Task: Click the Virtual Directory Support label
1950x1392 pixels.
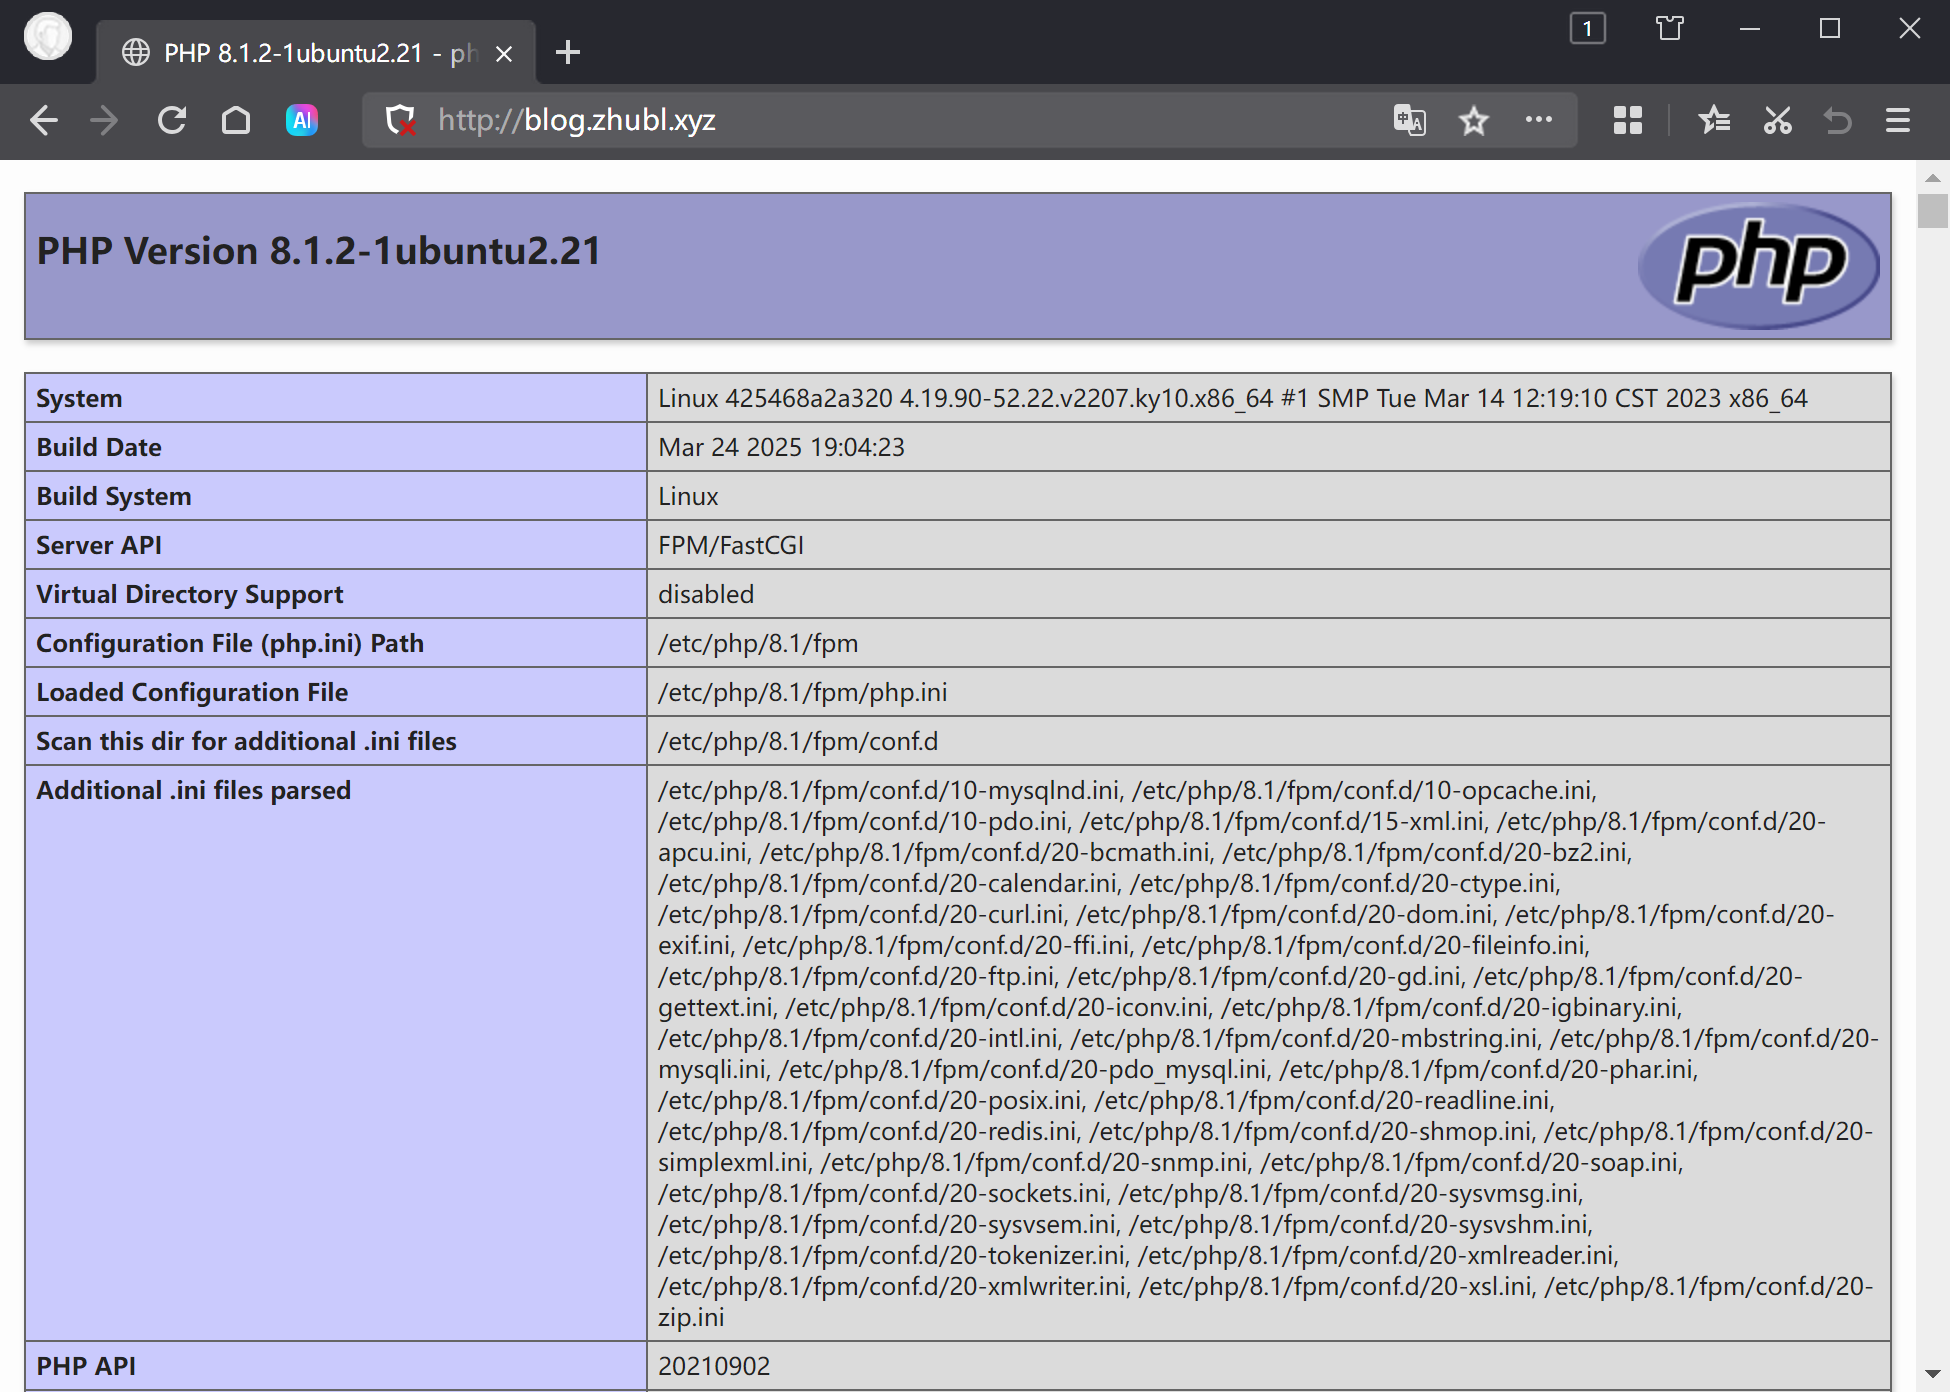Action: (x=189, y=594)
